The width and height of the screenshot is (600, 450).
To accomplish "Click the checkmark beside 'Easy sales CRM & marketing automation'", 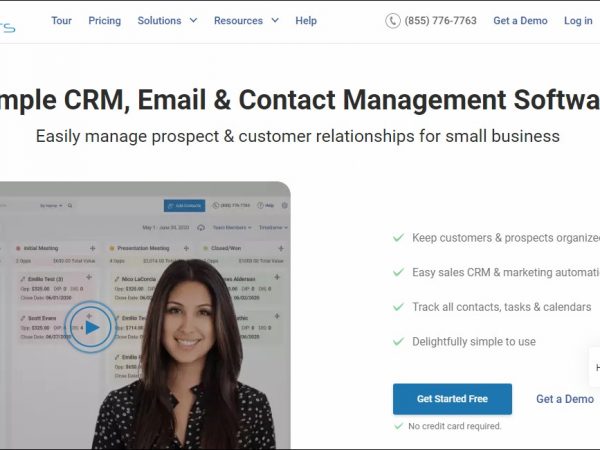I will (x=398, y=272).
